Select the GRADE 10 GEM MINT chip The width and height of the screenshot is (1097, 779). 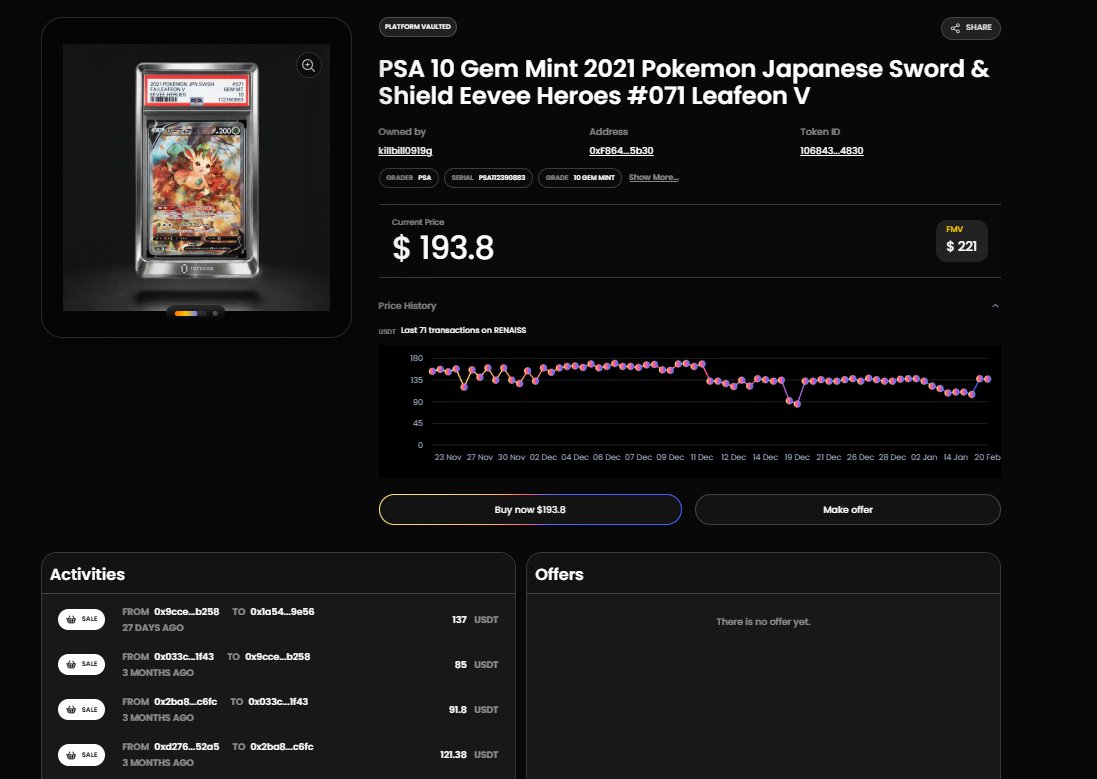pos(580,178)
